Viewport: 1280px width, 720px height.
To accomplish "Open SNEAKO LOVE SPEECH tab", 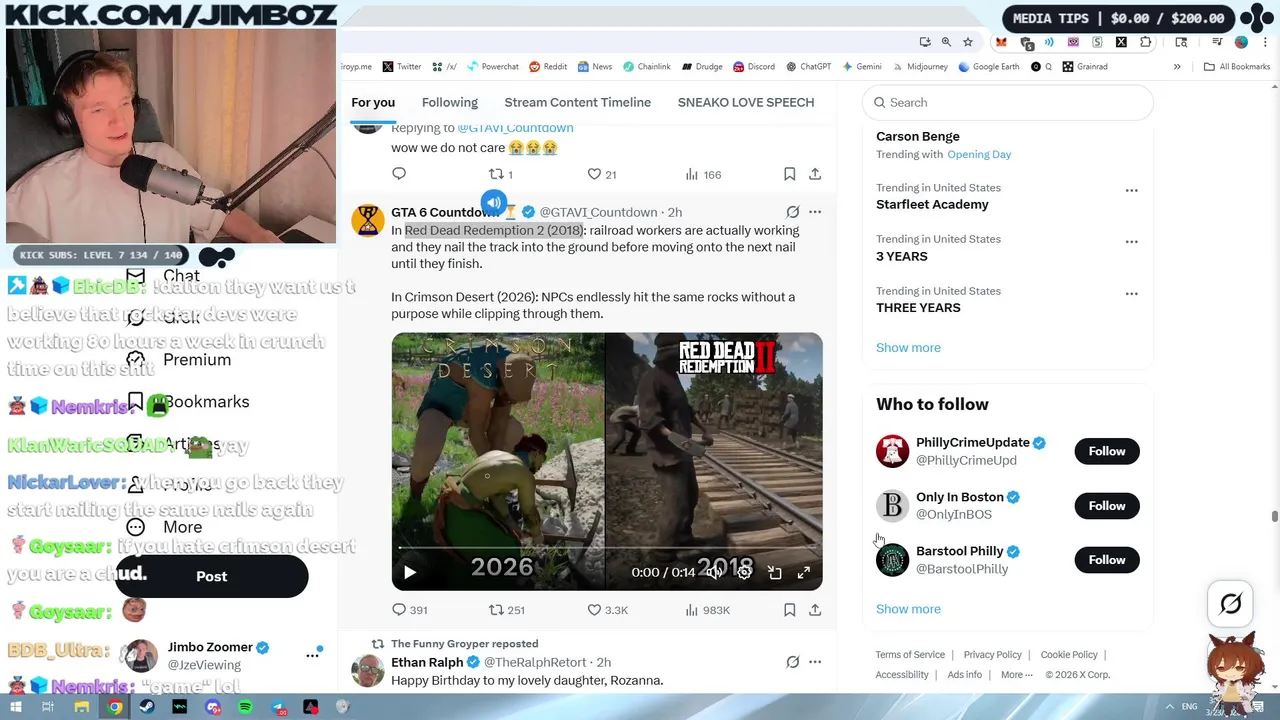I will [x=746, y=102].
